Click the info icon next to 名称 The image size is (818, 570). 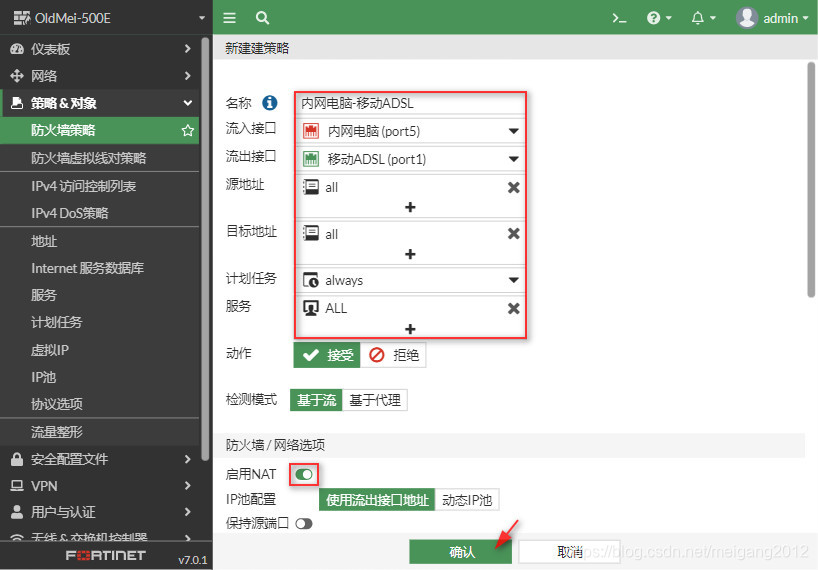(x=270, y=103)
